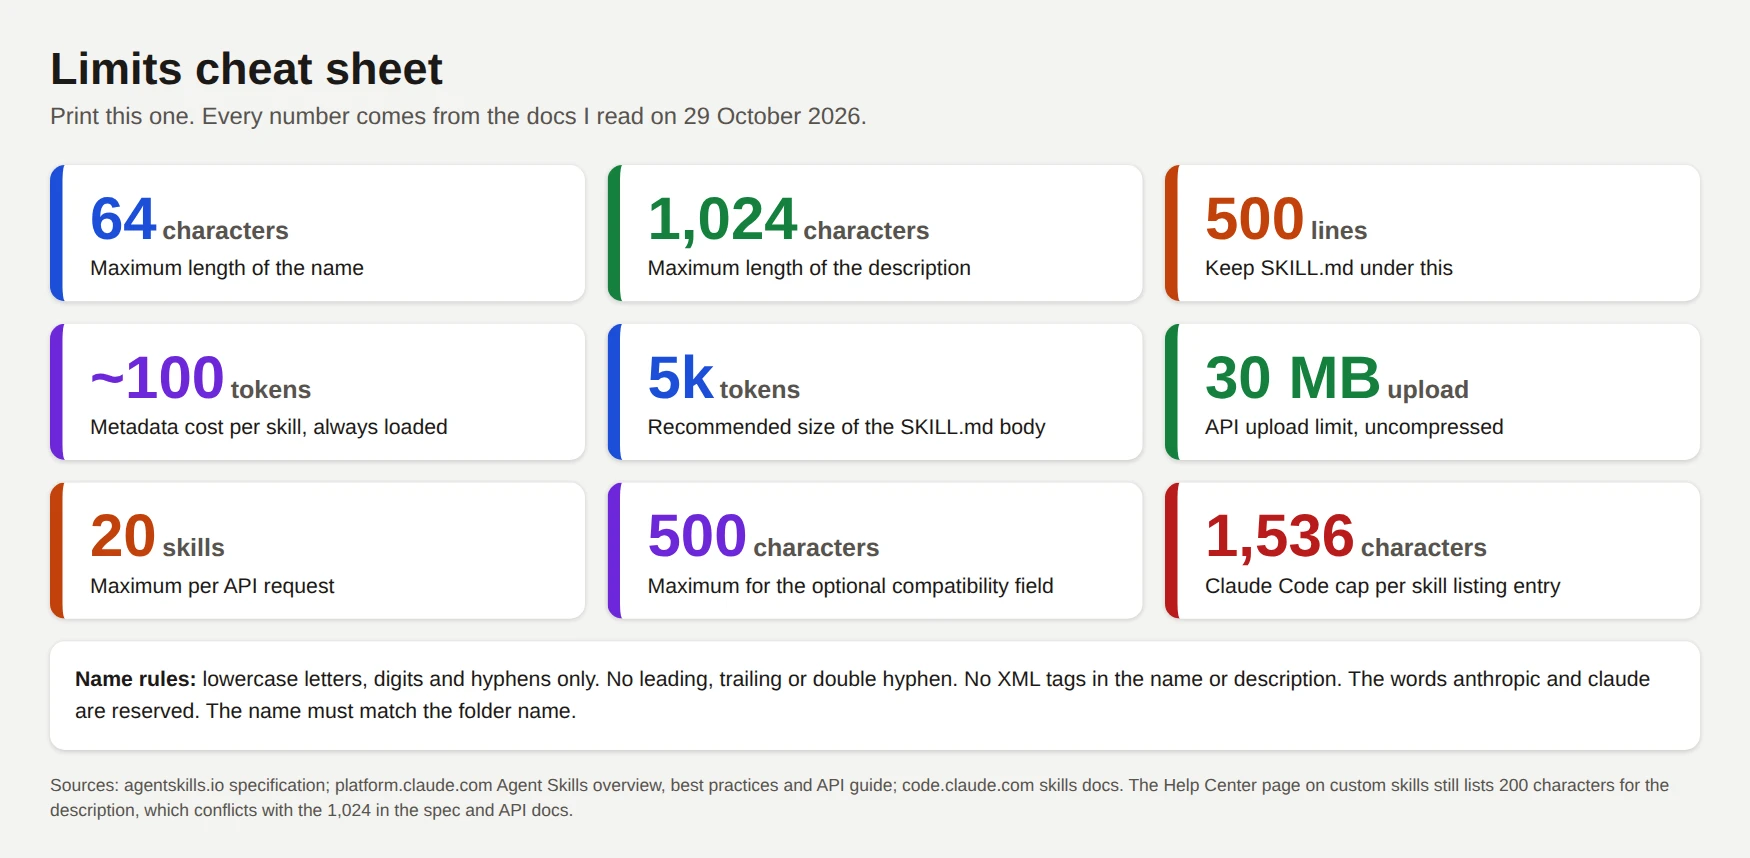Click the 20 skills per API request card
The image size is (1750, 858).
click(x=317, y=551)
